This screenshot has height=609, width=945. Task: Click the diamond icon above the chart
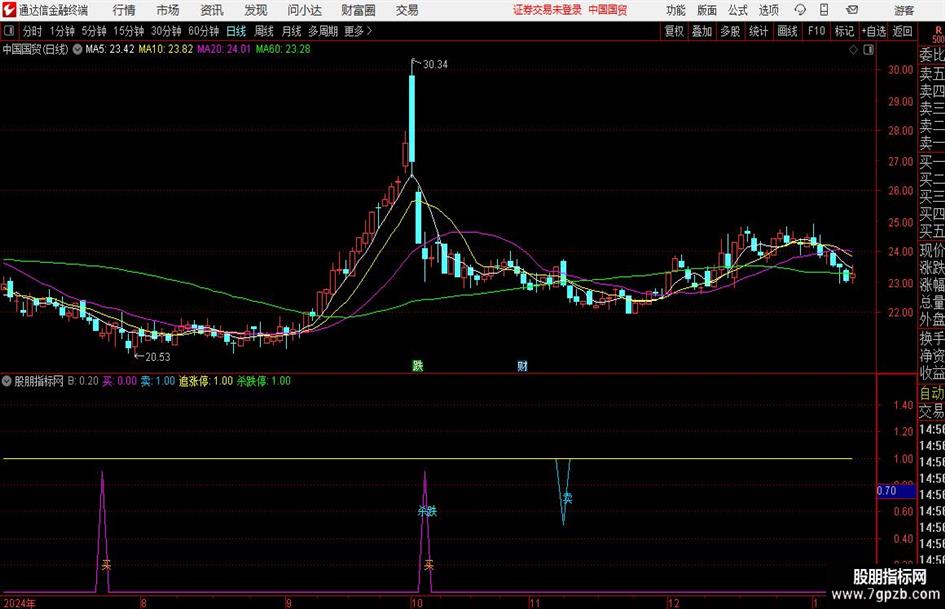click(853, 50)
